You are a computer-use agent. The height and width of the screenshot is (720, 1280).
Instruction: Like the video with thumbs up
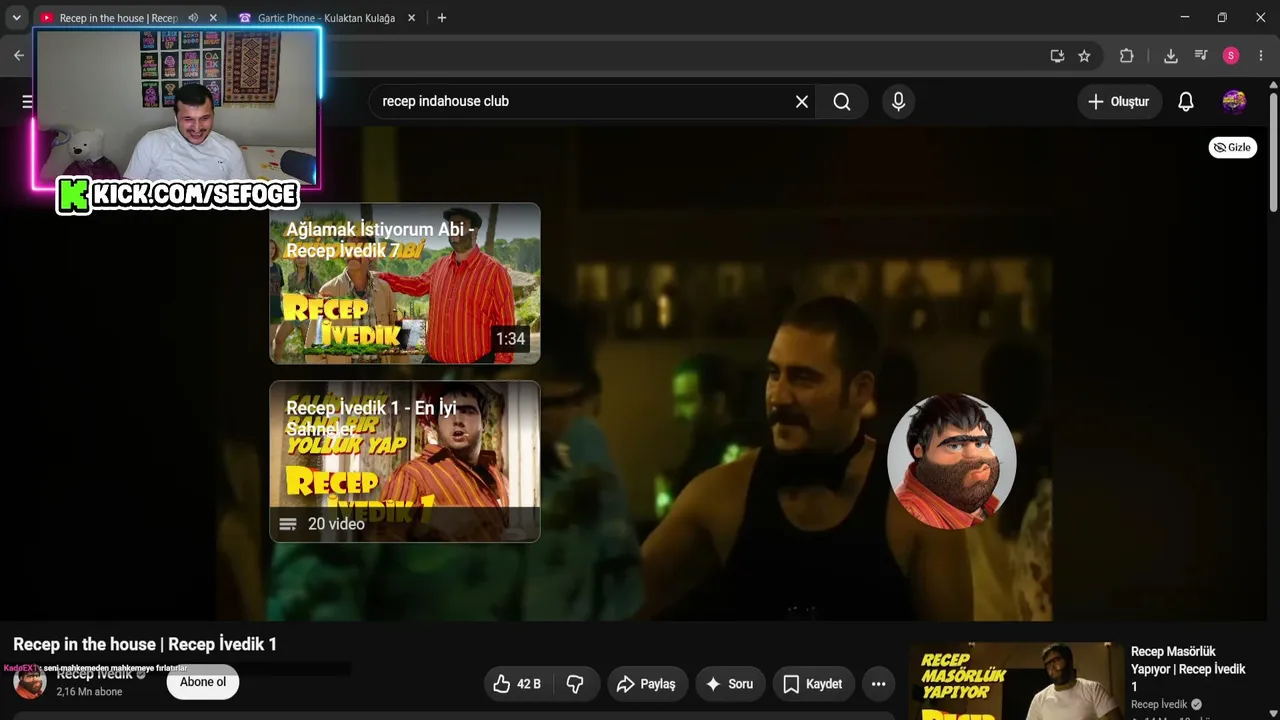(x=516, y=684)
